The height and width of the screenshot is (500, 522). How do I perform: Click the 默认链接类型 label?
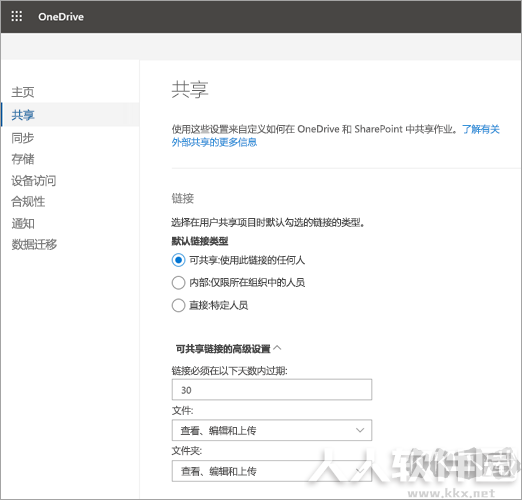[x=200, y=241]
